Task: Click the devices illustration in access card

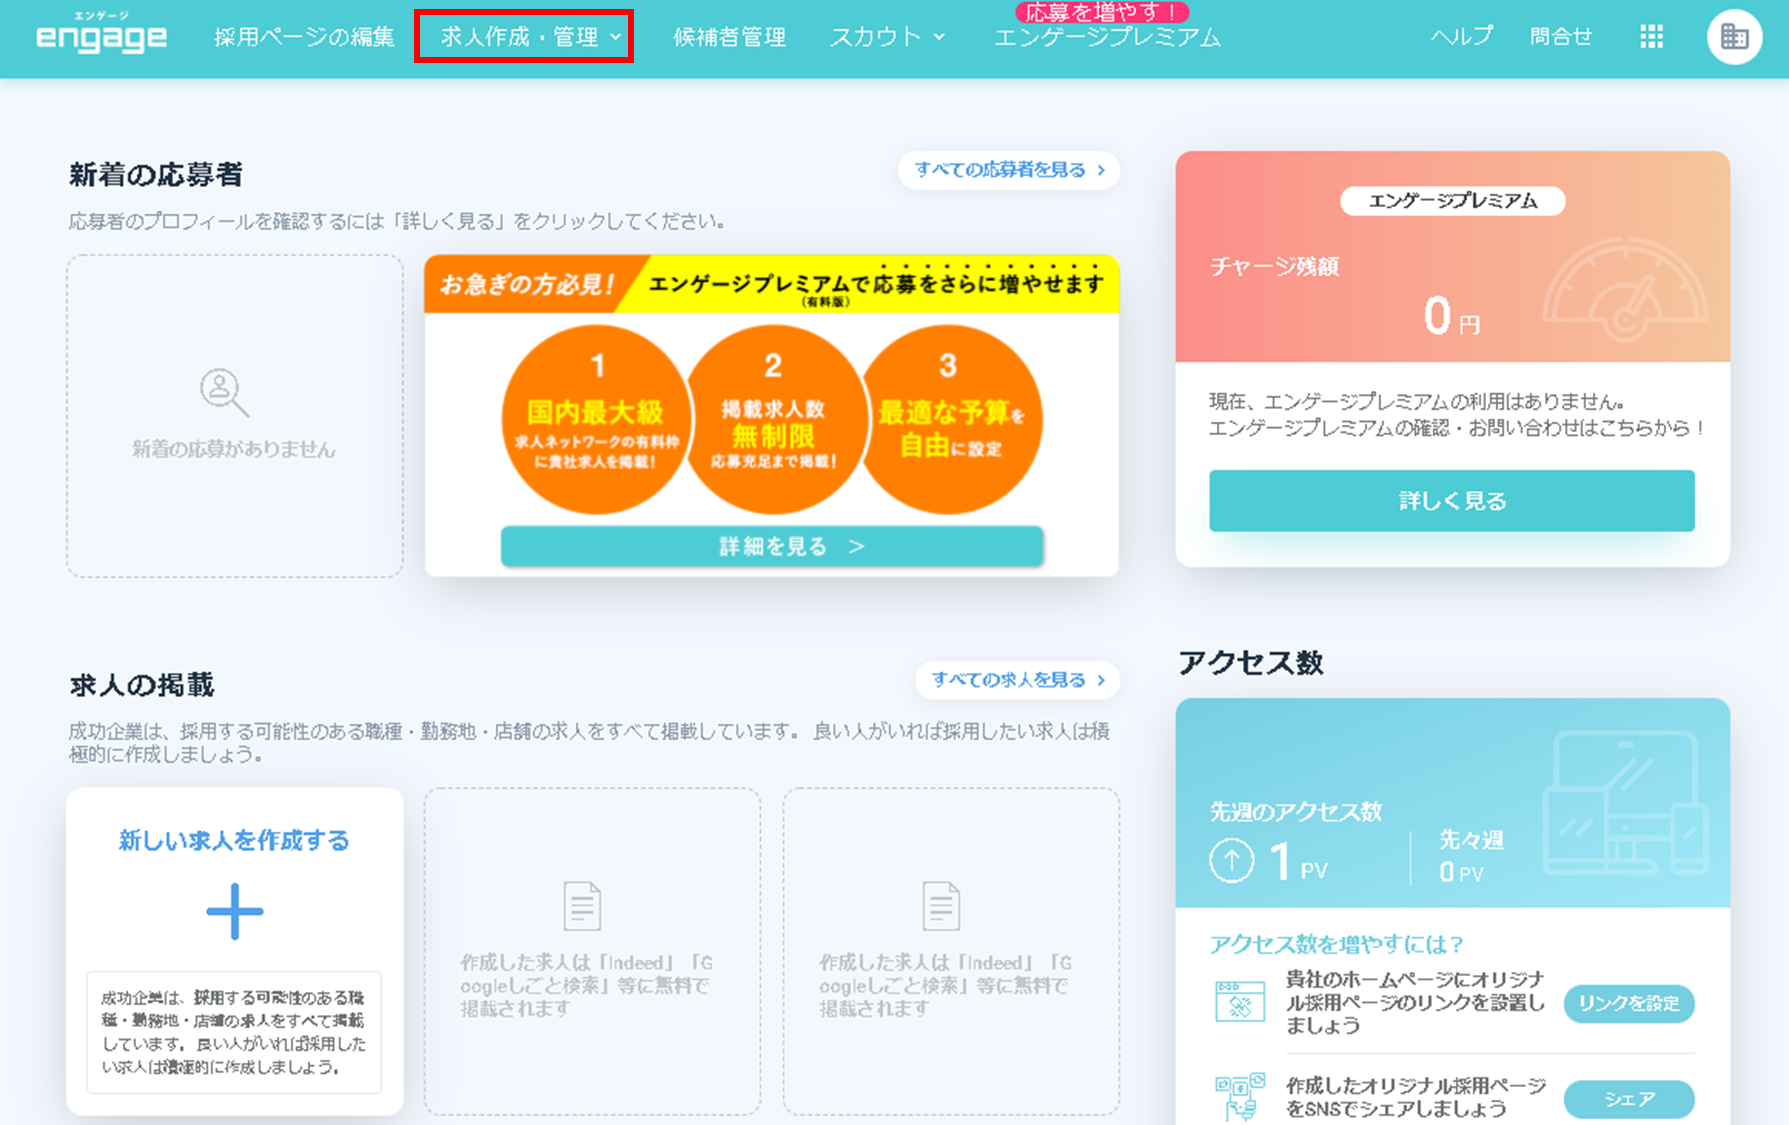Action: [x=1625, y=804]
